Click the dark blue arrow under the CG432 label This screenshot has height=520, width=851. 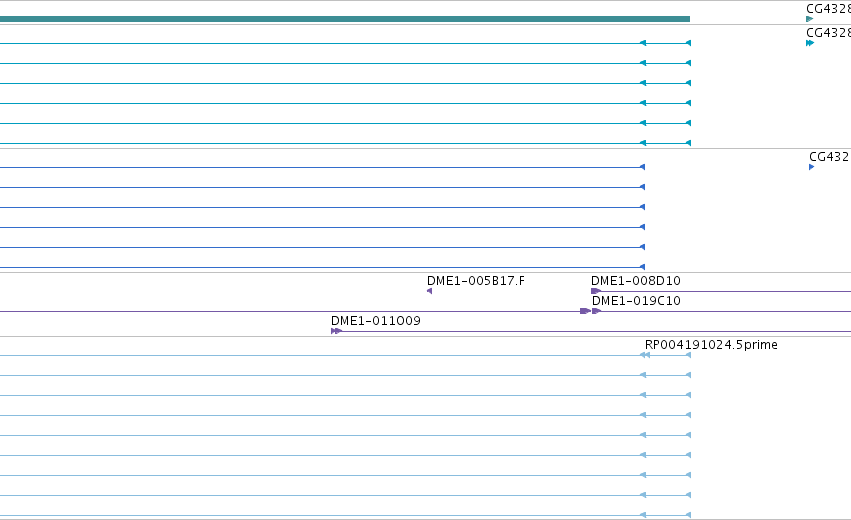coord(811,167)
